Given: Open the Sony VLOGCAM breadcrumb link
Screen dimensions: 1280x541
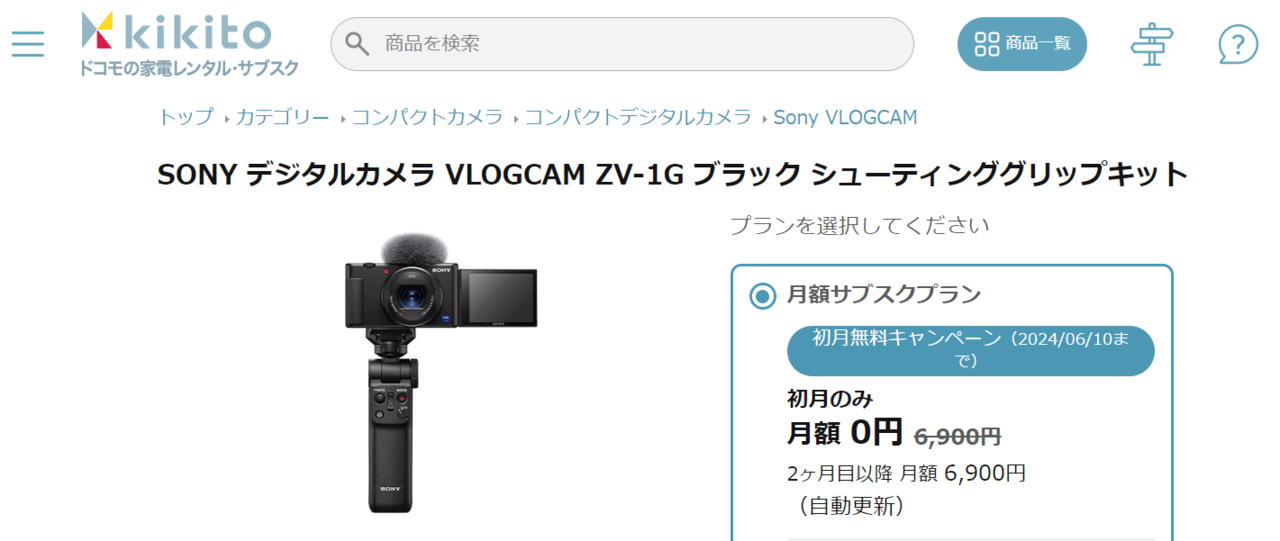Looking at the screenshot, I should (845, 117).
